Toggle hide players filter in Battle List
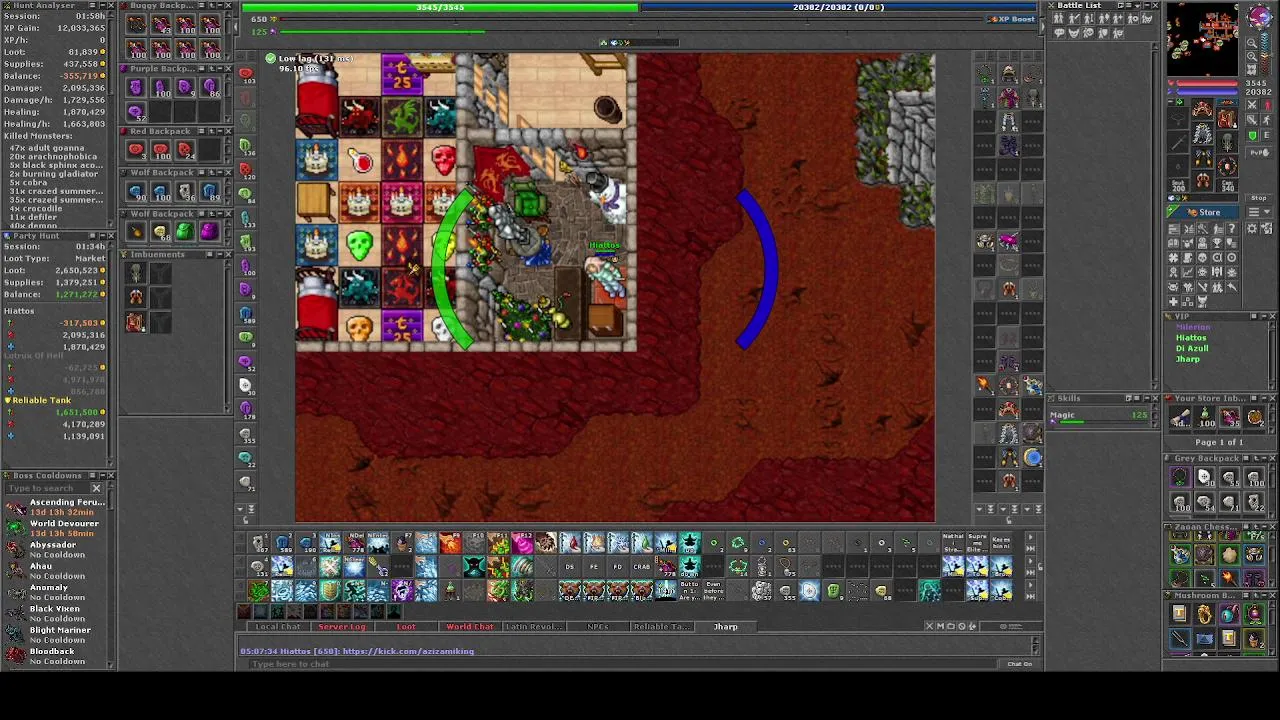1280x720 pixels. (x=1060, y=19)
